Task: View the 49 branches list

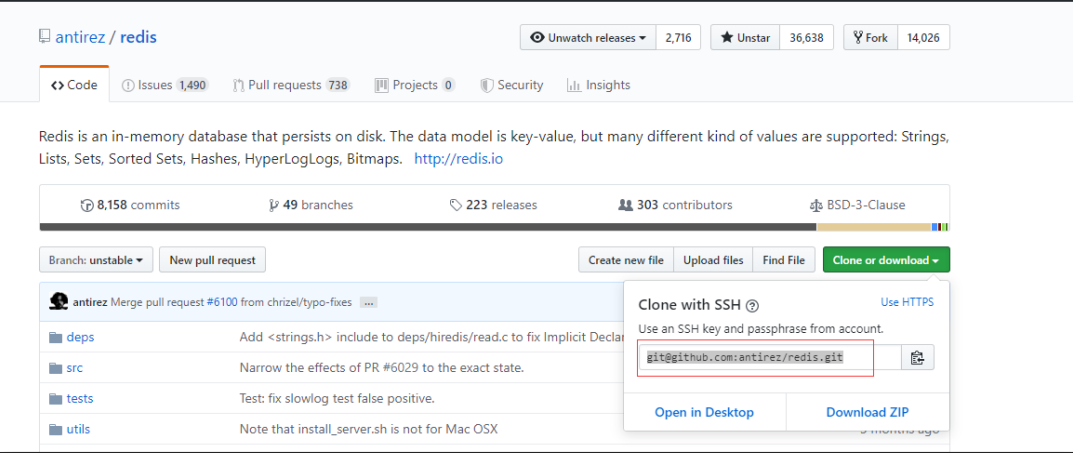Action: pos(311,205)
